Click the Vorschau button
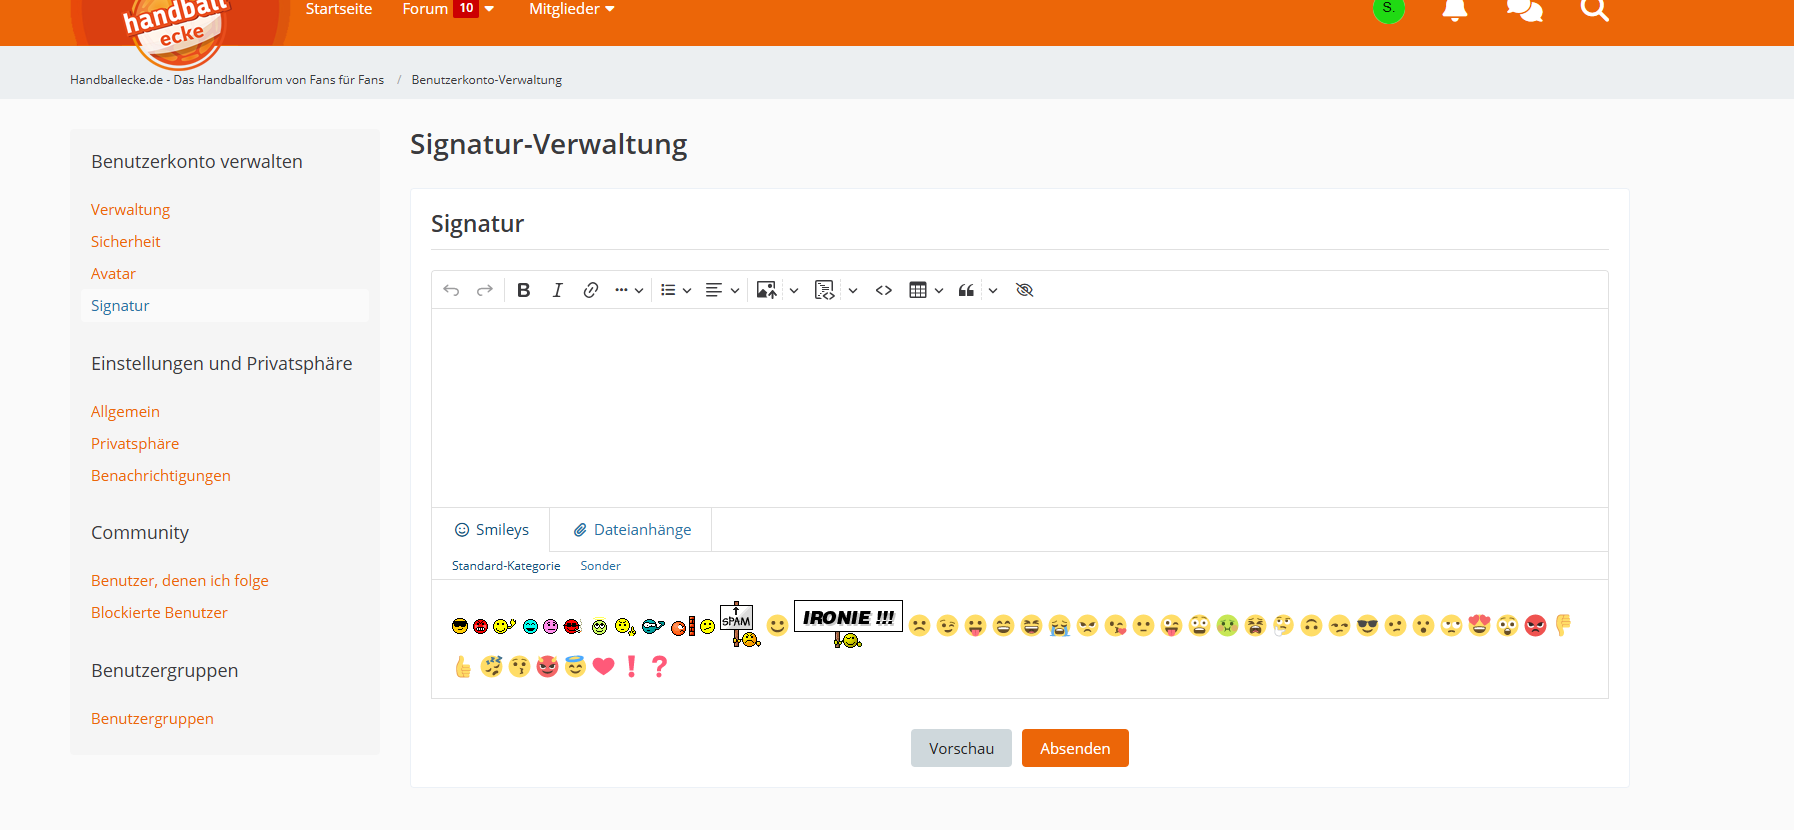The width and height of the screenshot is (1794, 830). click(x=961, y=748)
